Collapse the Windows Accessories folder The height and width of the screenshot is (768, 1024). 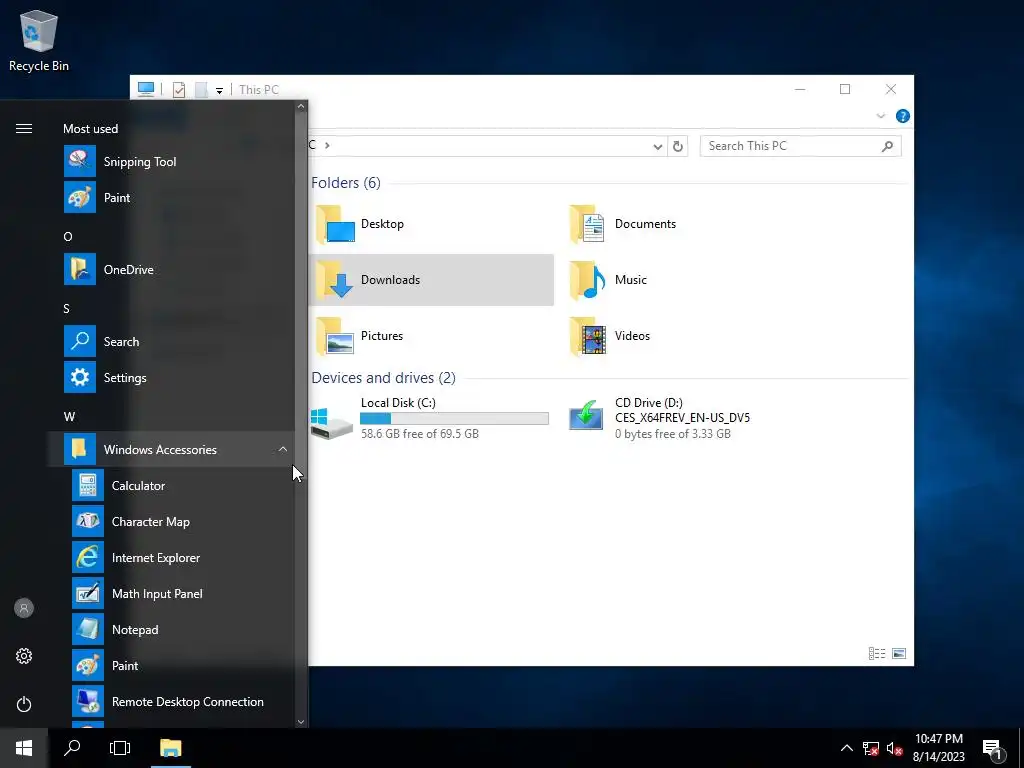point(171,449)
